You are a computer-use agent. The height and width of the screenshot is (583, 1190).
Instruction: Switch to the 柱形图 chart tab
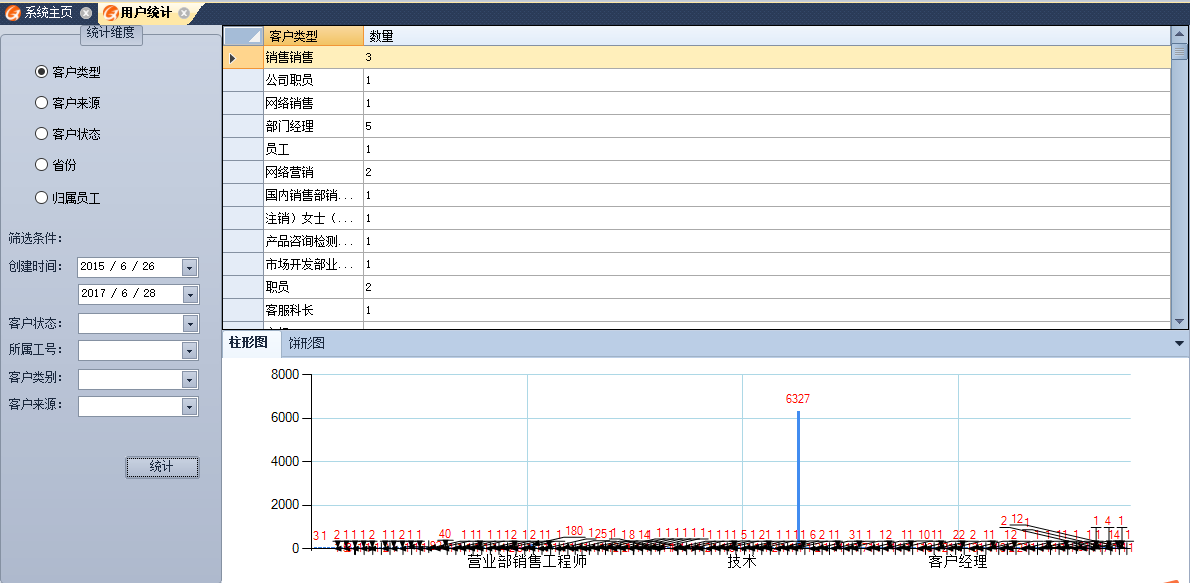[248, 342]
